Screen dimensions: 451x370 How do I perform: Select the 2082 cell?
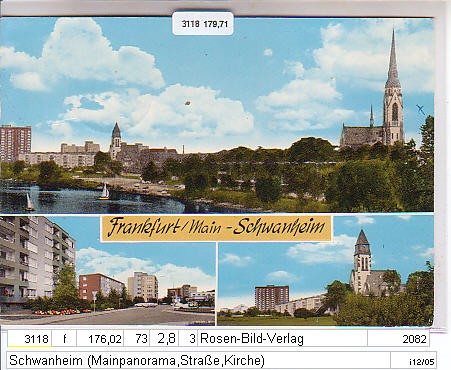click(x=398, y=339)
